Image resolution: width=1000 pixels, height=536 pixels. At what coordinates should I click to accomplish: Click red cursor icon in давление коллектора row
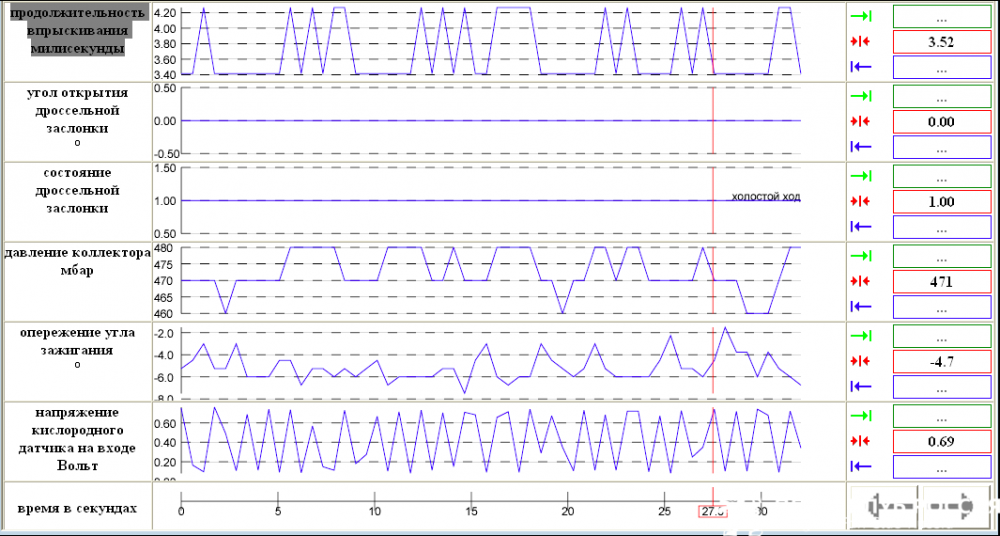[x=862, y=281]
